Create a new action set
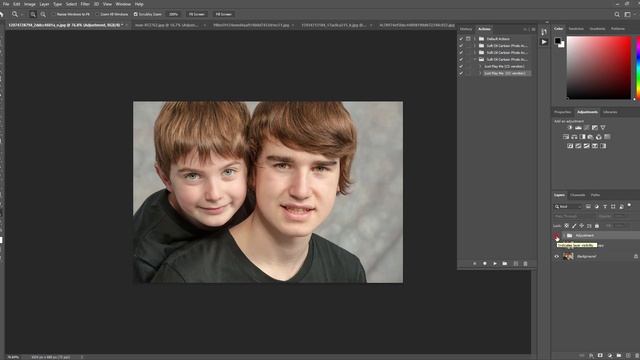 pyautogui.click(x=505, y=264)
